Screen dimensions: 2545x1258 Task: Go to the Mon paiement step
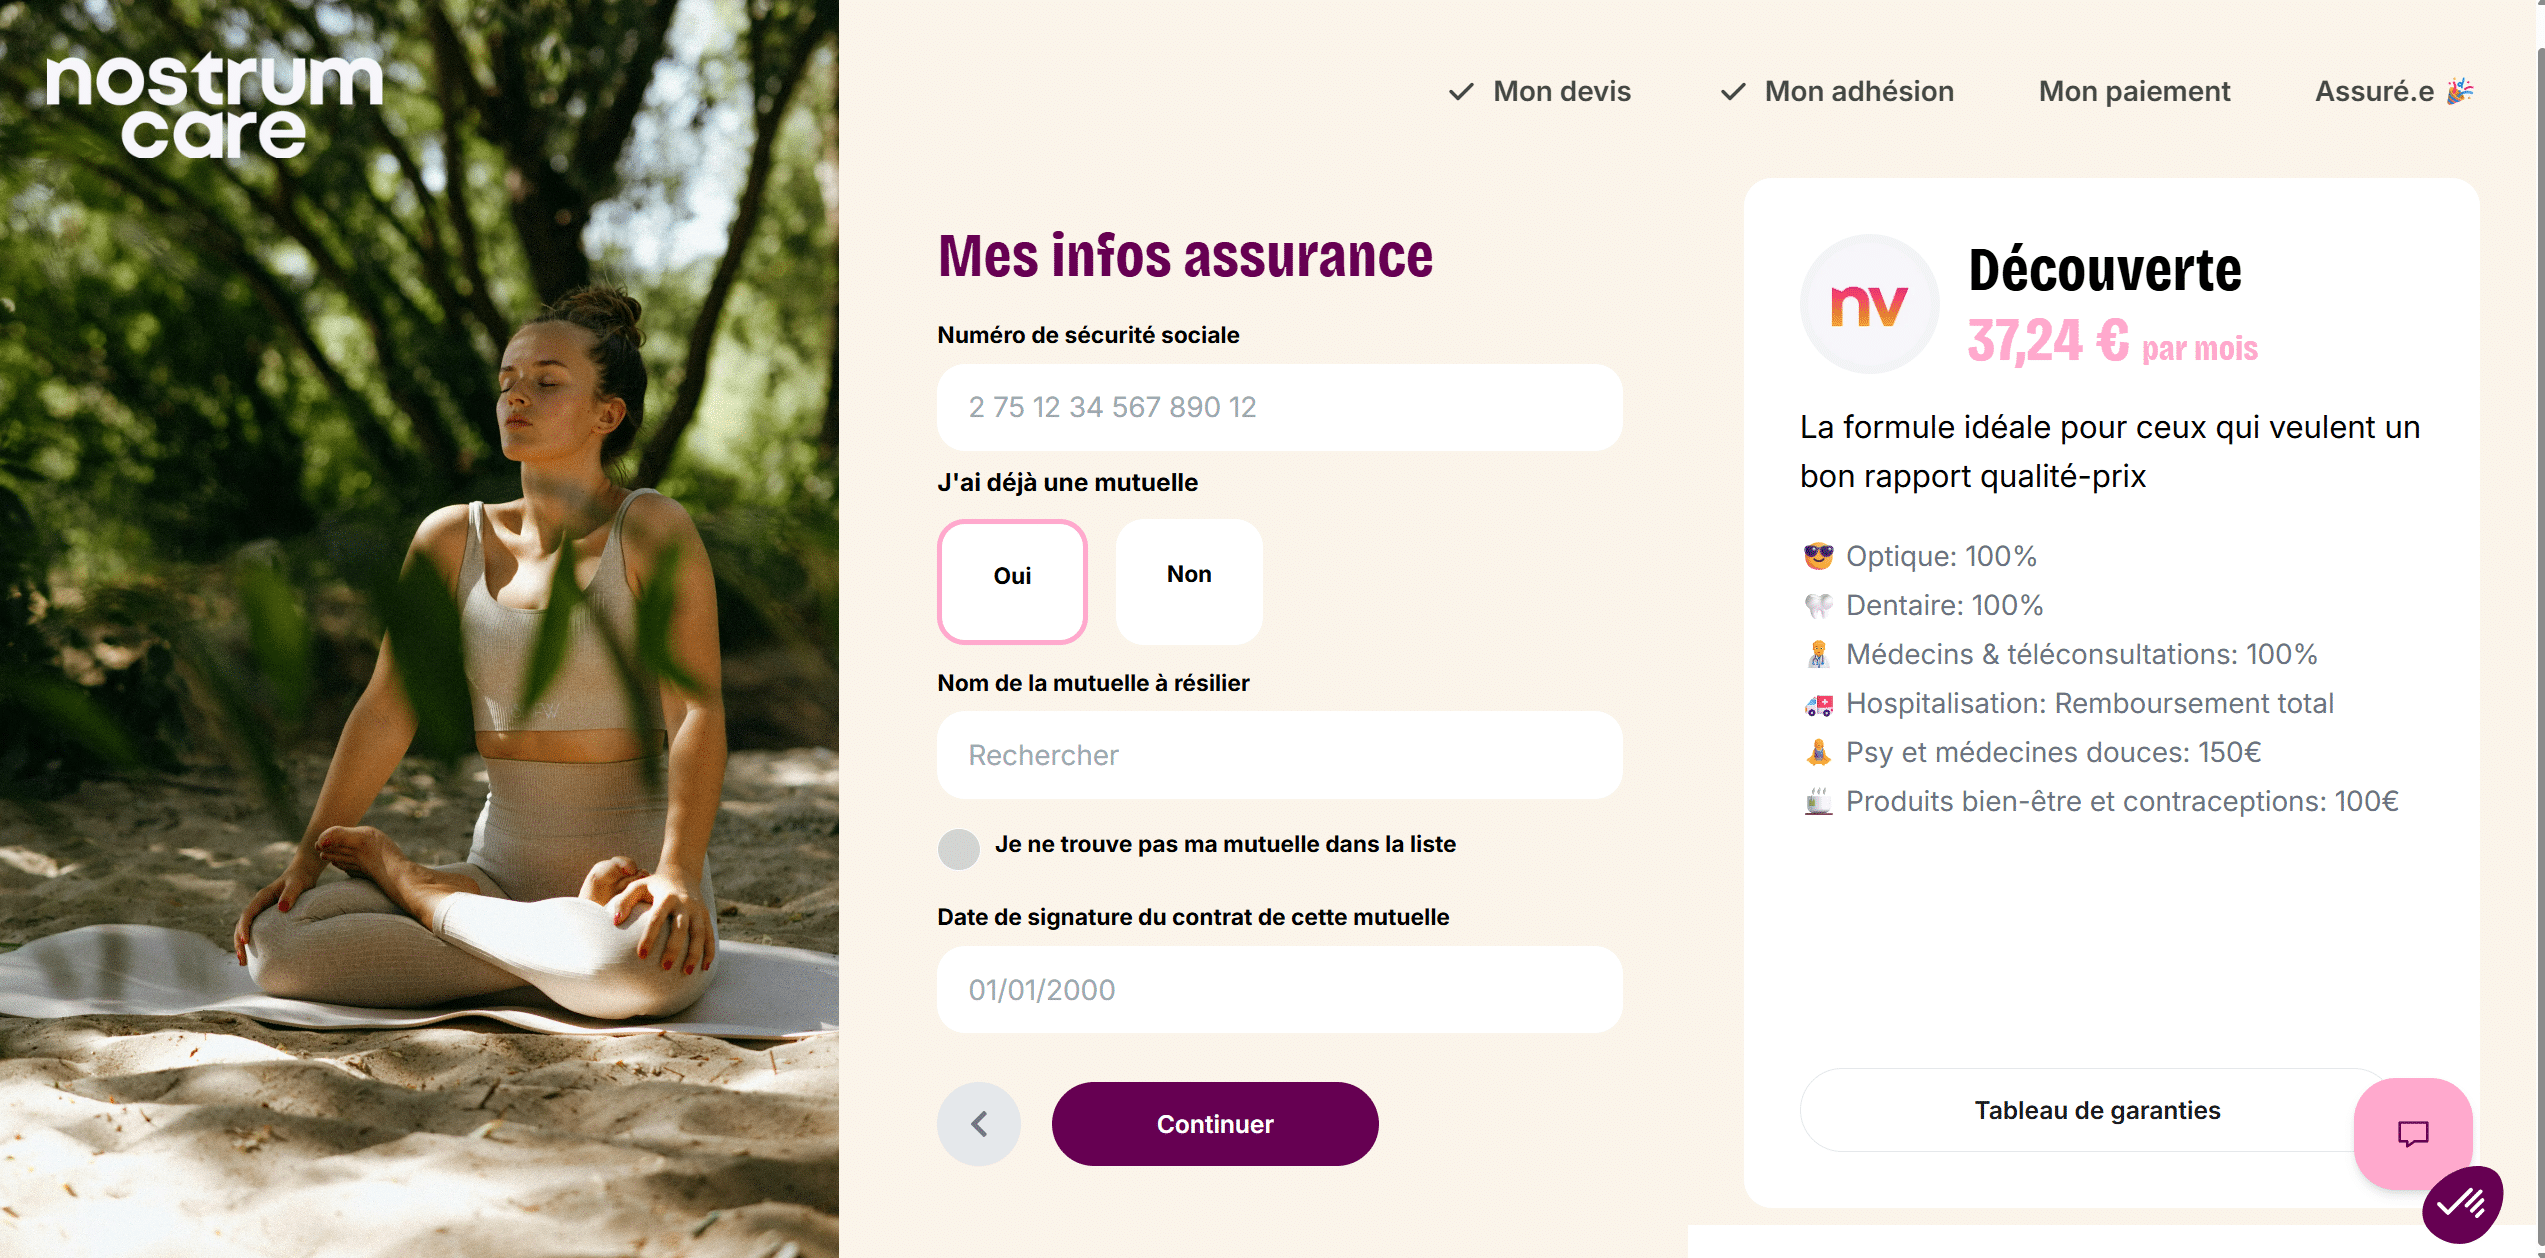point(2134,92)
